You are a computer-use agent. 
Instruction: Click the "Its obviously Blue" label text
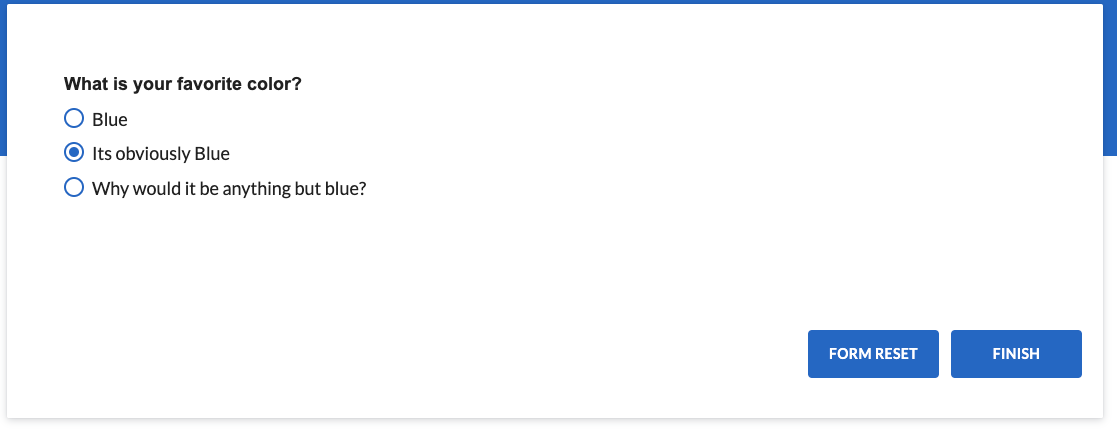(161, 154)
